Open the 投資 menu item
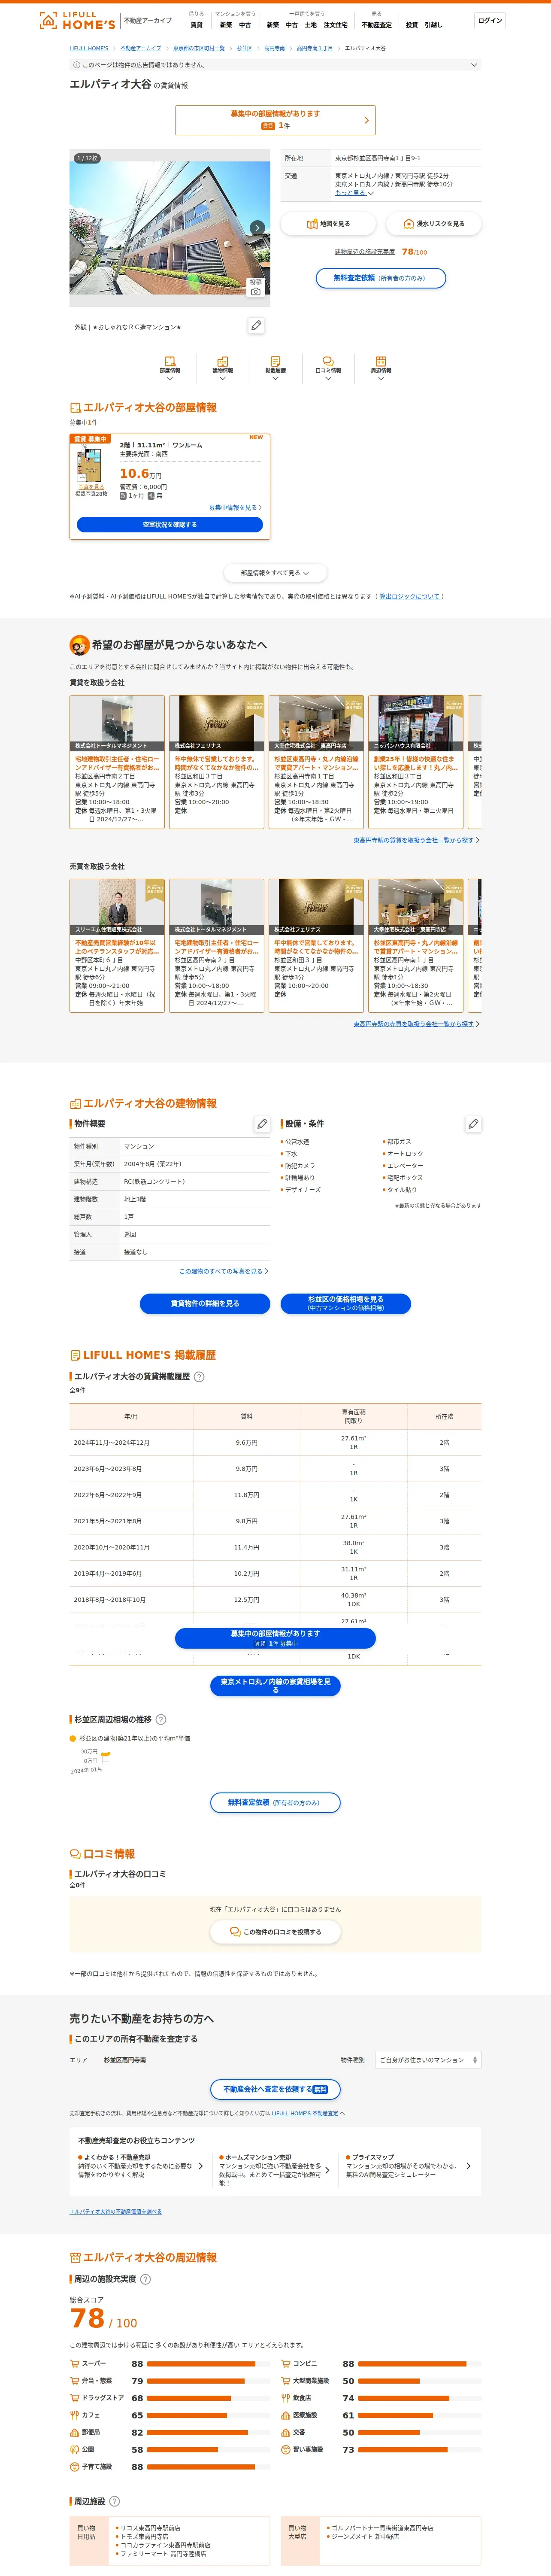This screenshot has width=551, height=2576. click(411, 25)
